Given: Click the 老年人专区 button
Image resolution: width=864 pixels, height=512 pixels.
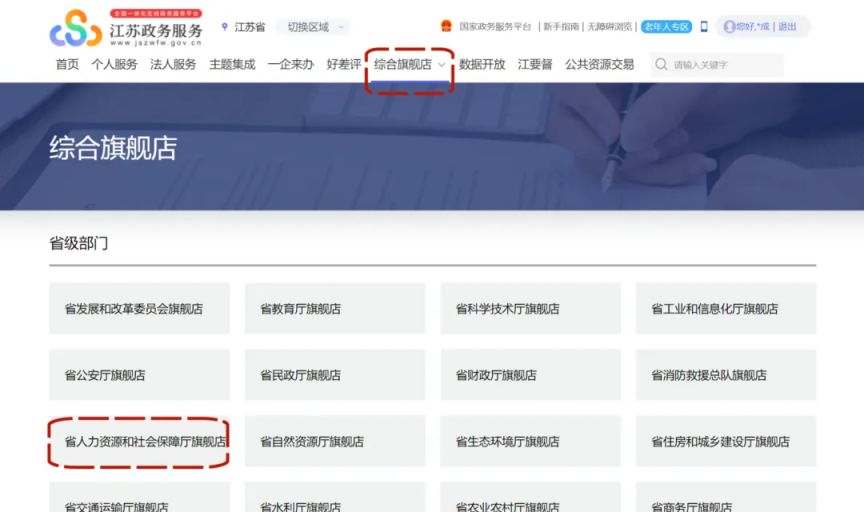Looking at the screenshot, I should click(666, 27).
